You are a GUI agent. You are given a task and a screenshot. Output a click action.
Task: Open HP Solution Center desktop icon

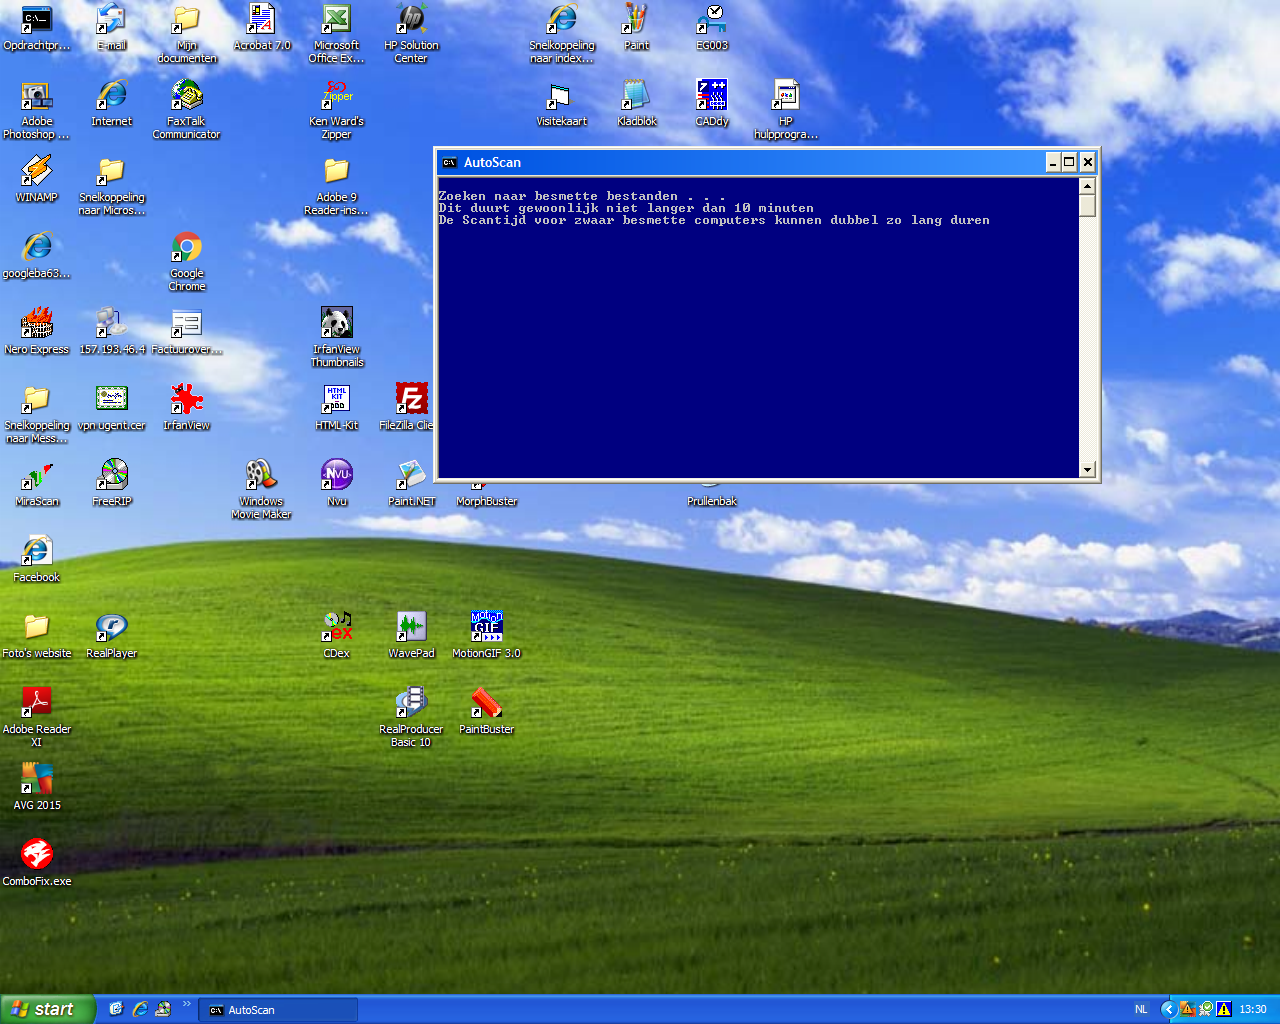pyautogui.click(x=411, y=34)
